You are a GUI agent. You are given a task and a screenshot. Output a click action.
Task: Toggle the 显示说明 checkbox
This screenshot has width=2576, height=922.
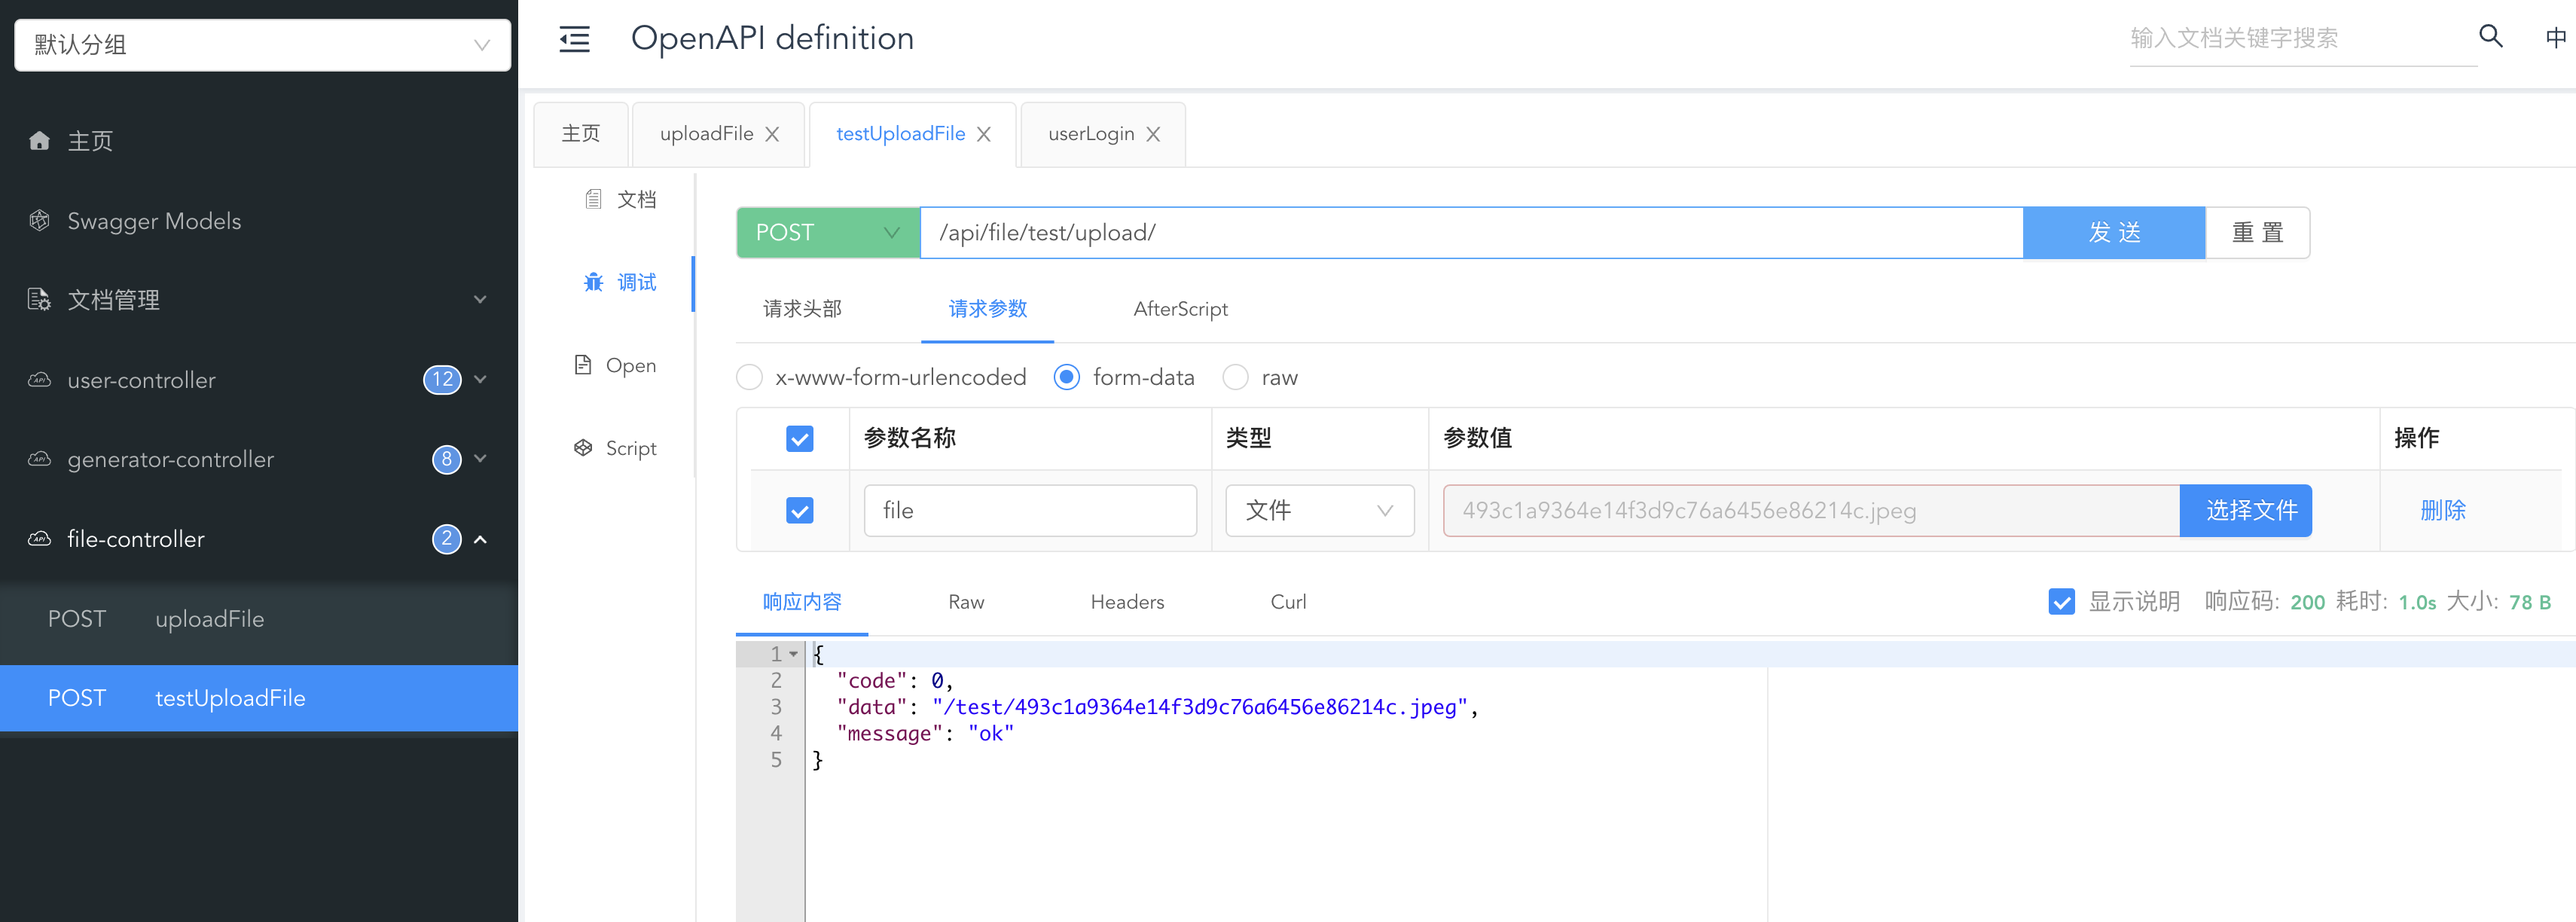[2061, 602]
